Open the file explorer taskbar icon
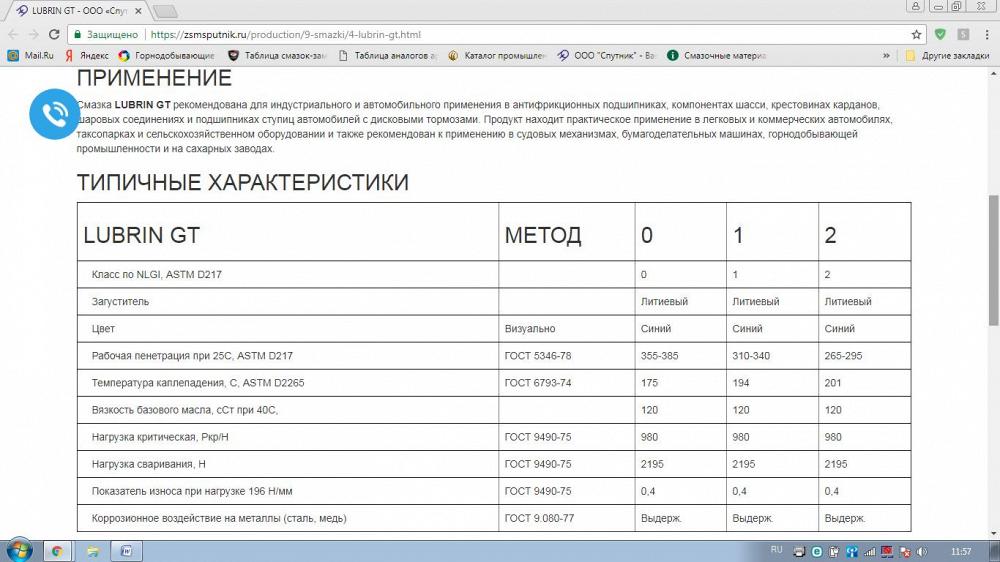This screenshot has width=1000, height=562. click(92, 550)
